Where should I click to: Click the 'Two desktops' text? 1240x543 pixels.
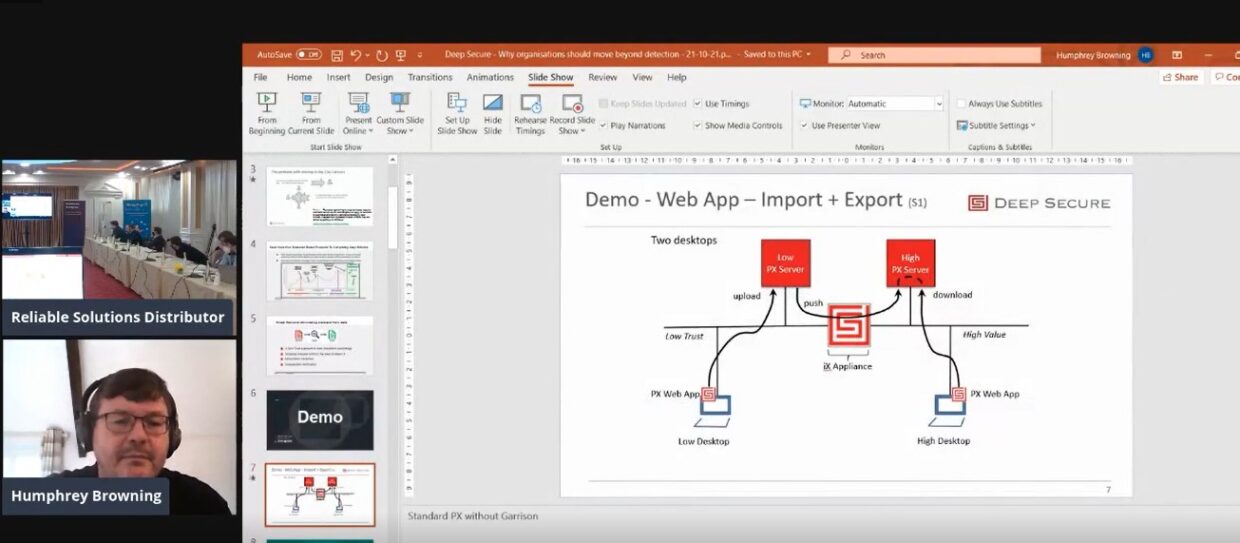coord(682,240)
